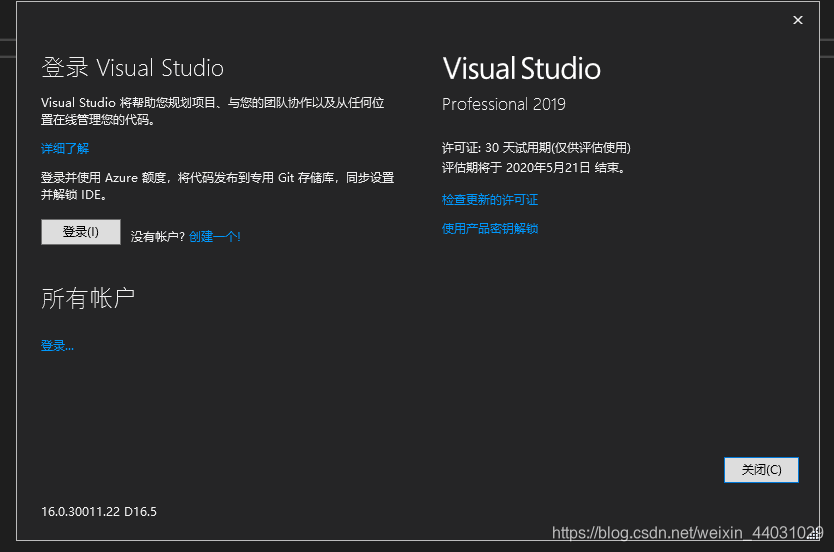The width and height of the screenshot is (834, 552).
Task: Click the 关闭(C) button
Action: coord(761,470)
